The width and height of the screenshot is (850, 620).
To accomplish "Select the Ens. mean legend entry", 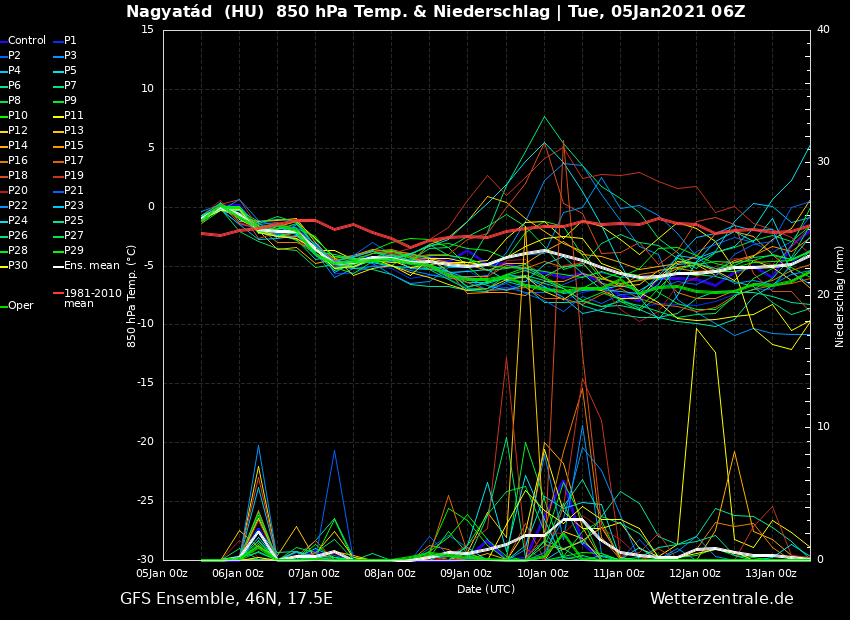I will [91, 266].
